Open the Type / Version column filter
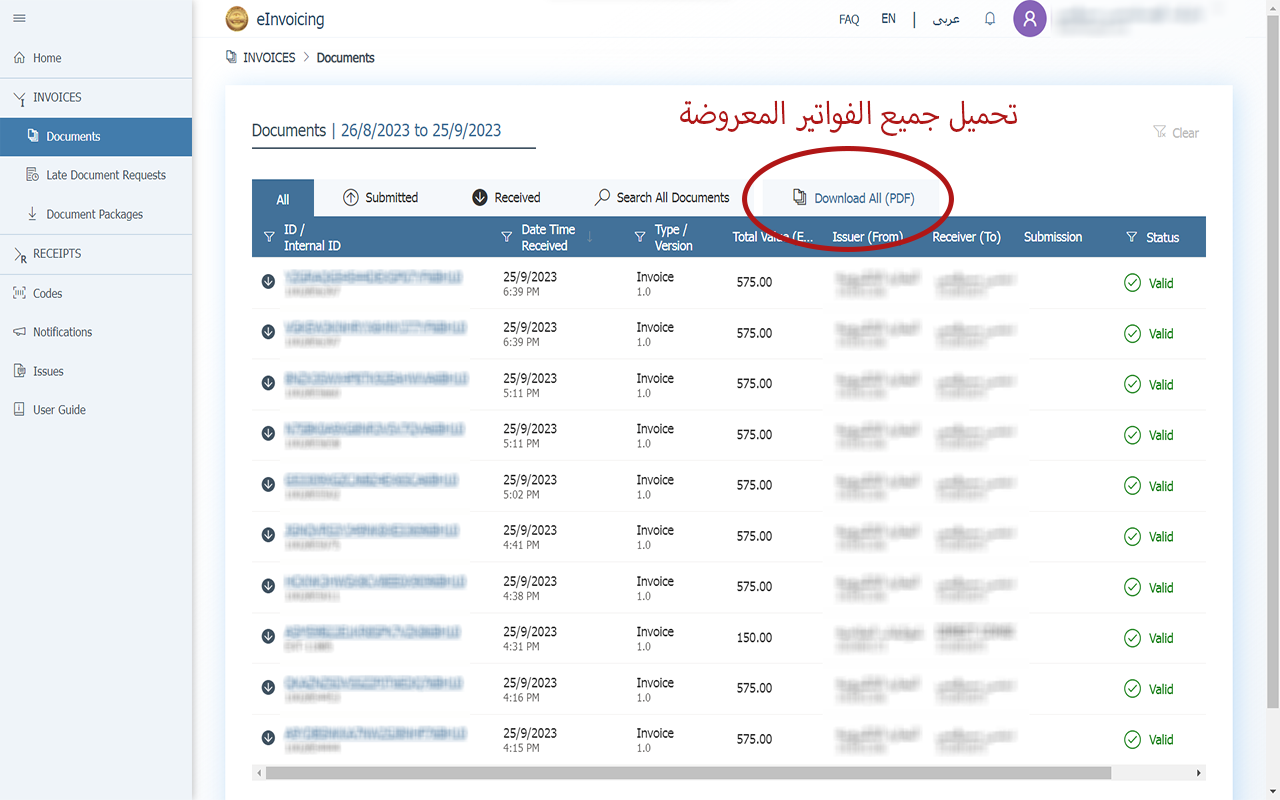Viewport: 1280px width, 800px height. (639, 237)
